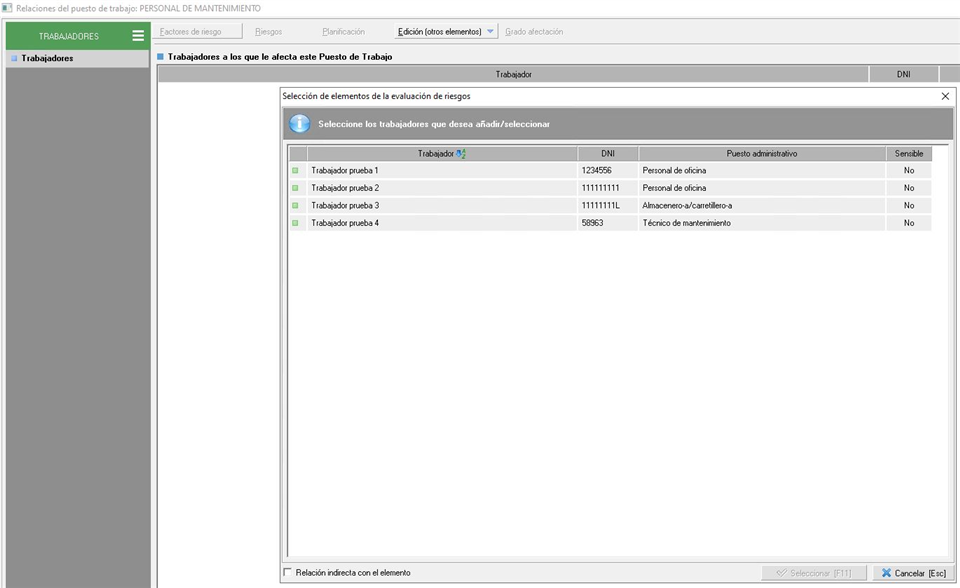Open the Planificación toolbar menu
Image resolution: width=960 pixels, height=588 pixels.
[x=343, y=32]
